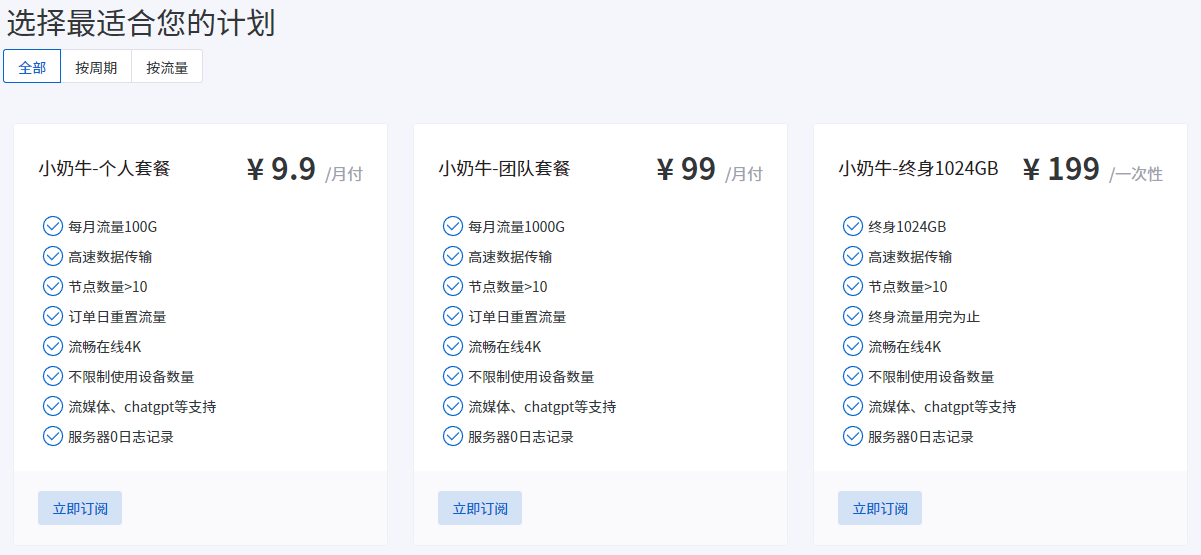Viewport: 1201px width, 555px height.
Task: Click the ¥ 199 /一次性 price label
Action: pyautogui.click(x=1092, y=170)
